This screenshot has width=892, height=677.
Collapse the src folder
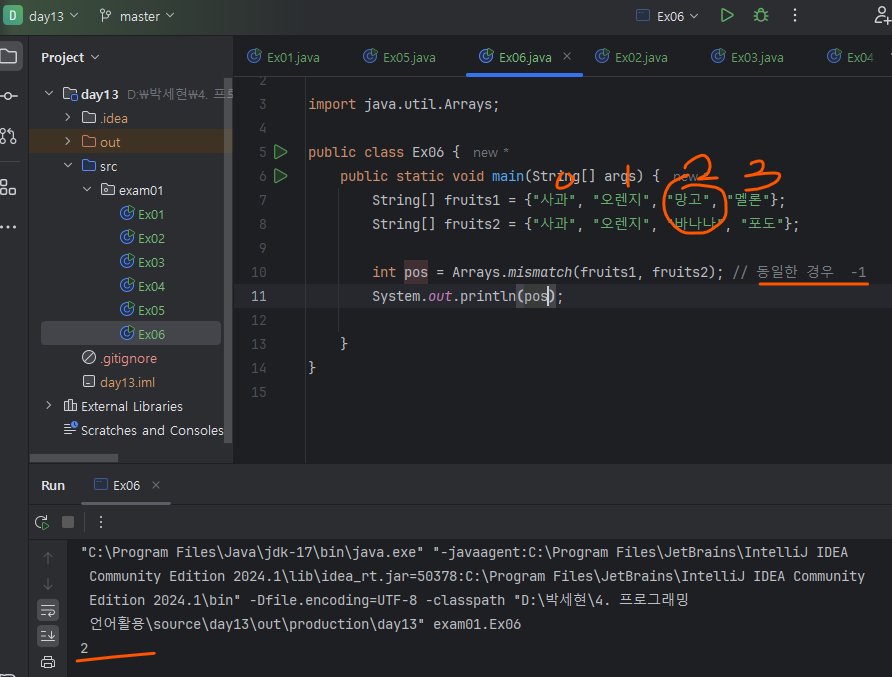pyautogui.click(x=68, y=165)
